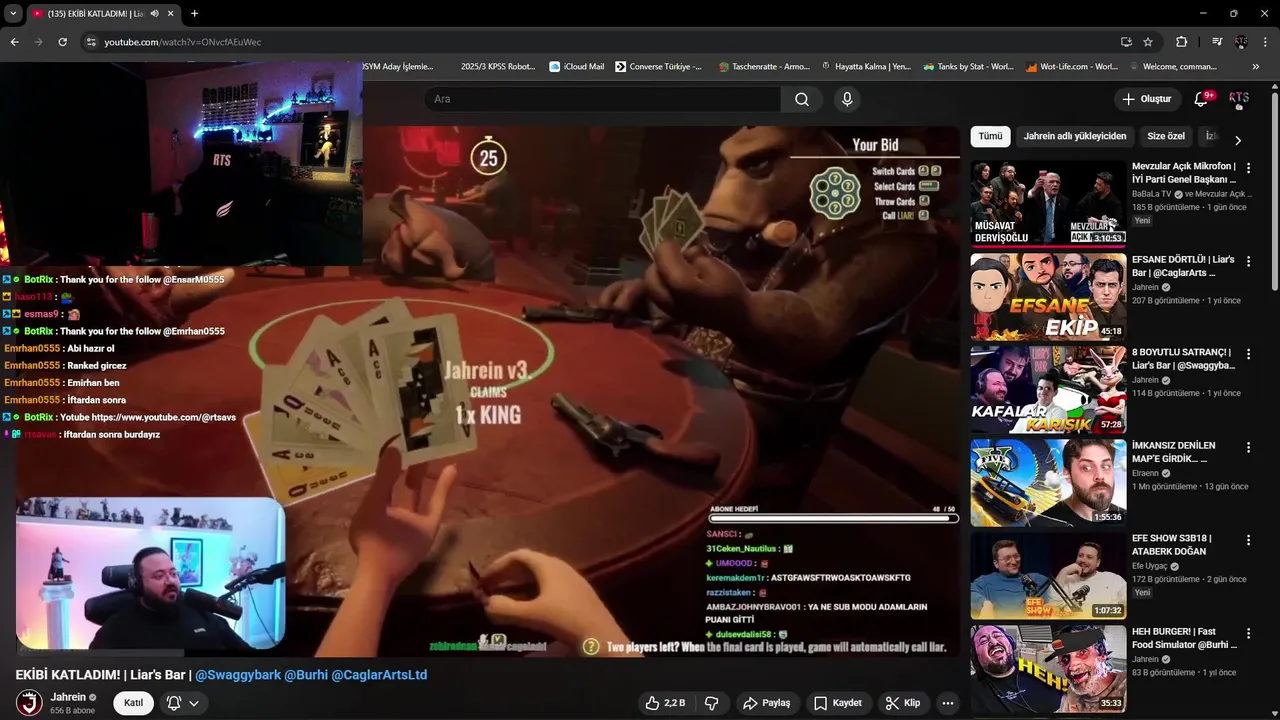
Task: Open EFE SHOW thumbnail with 1:07:32 duration
Action: pyautogui.click(x=1048, y=575)
